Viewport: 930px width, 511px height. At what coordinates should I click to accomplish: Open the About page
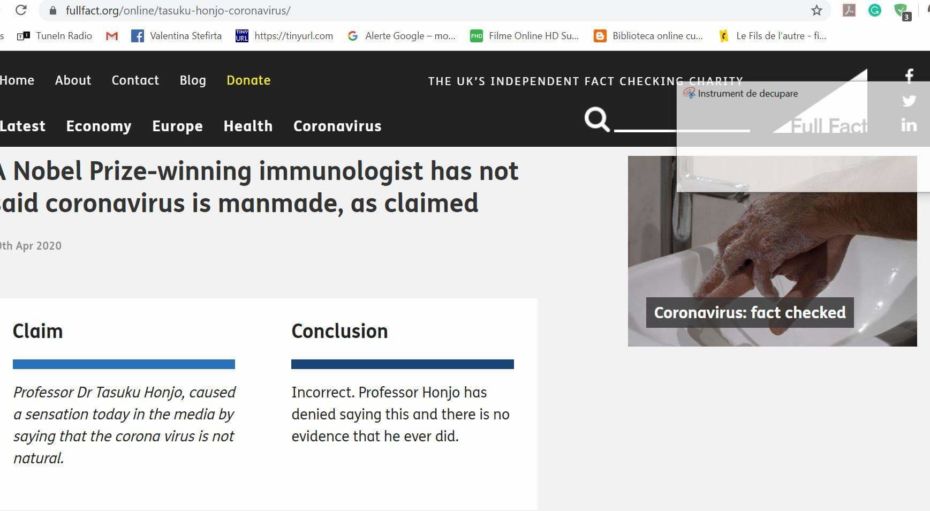coord(73,80)
